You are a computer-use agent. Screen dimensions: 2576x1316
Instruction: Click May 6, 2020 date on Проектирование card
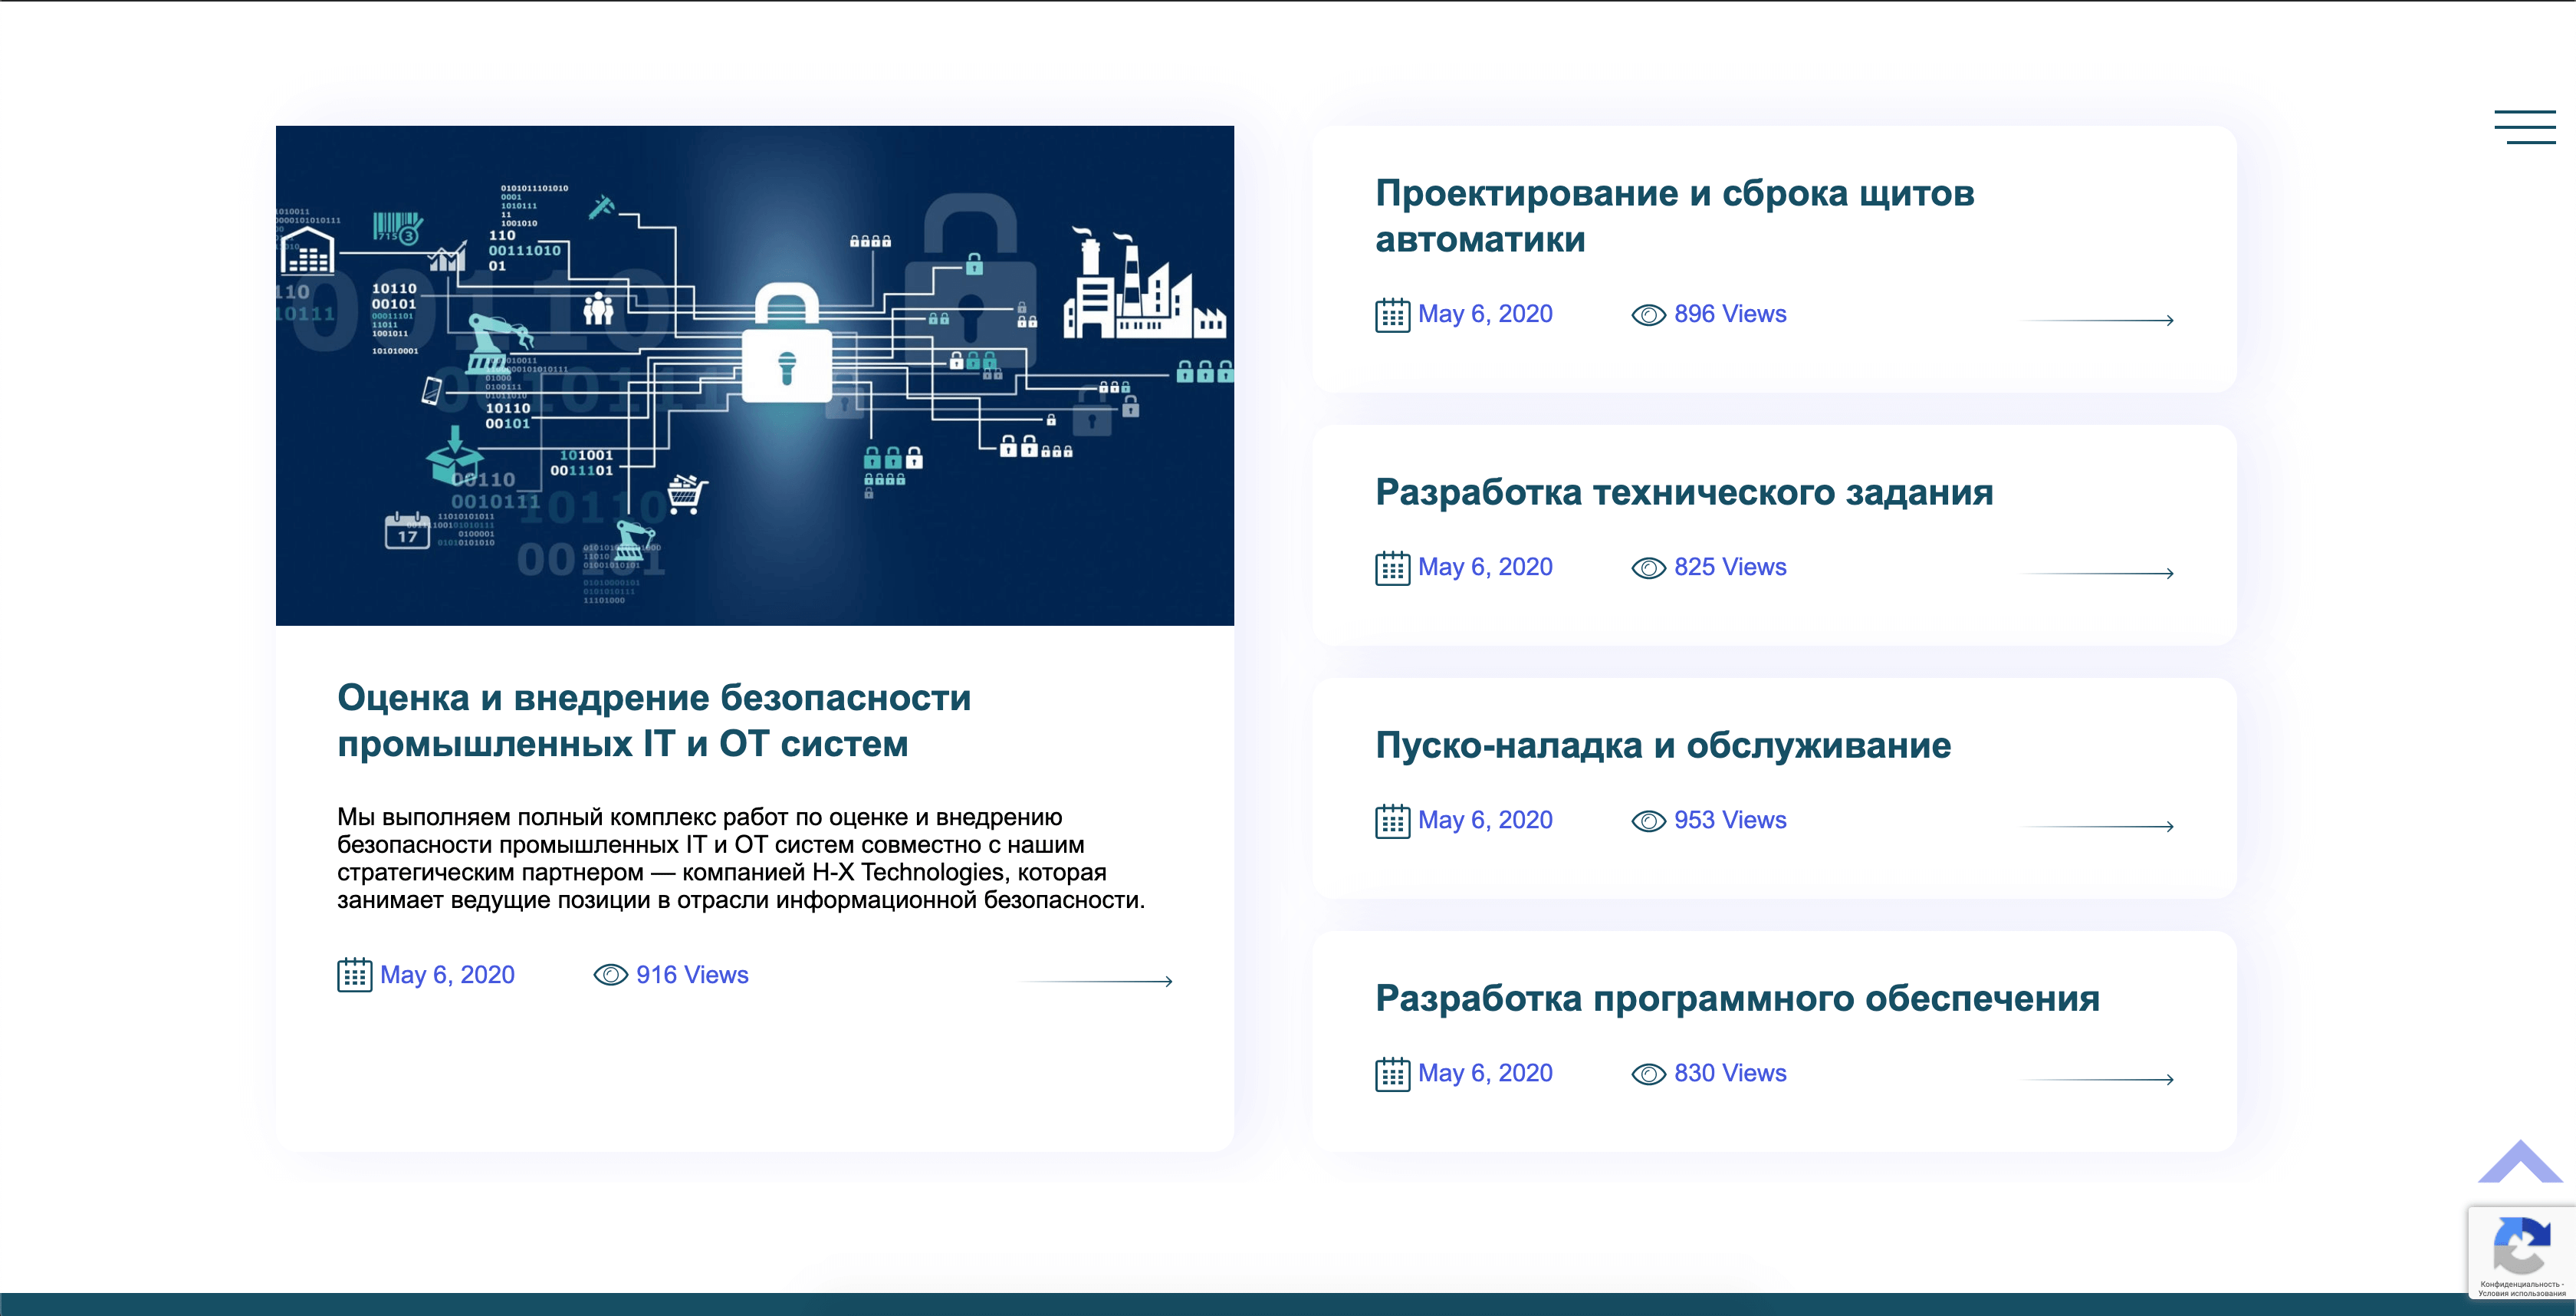click(x=1485, y=314)
